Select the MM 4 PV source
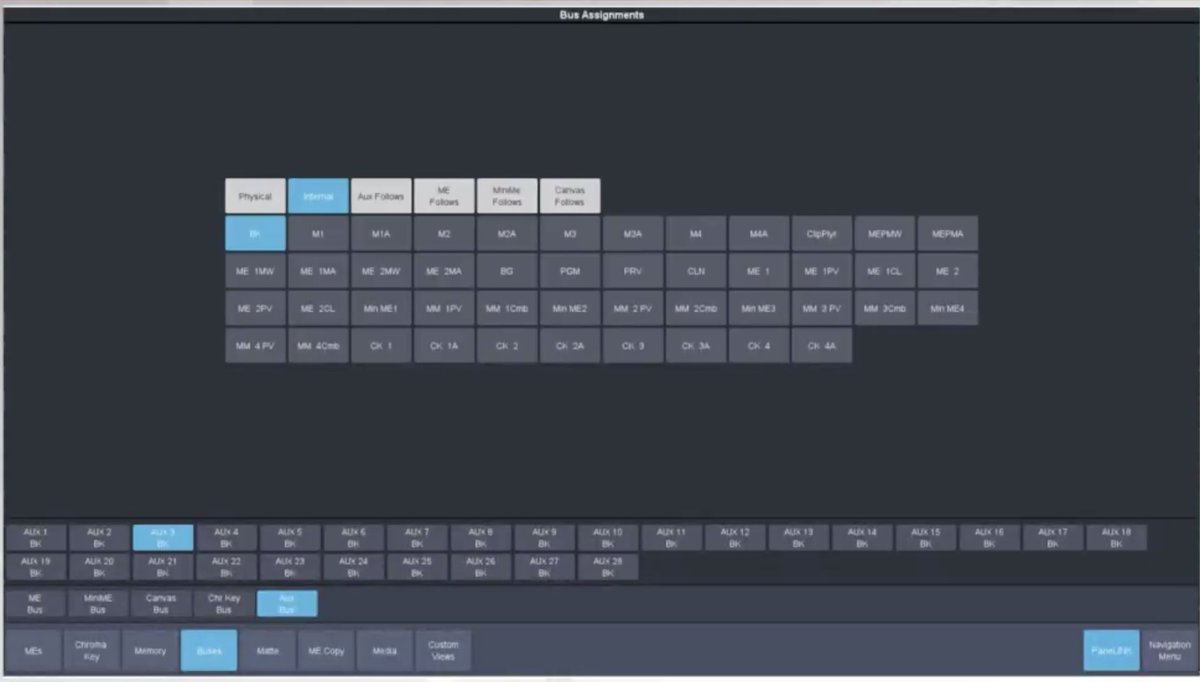Image resolution: width=1200 pixels, height=682 pixels. click(254, 346)
